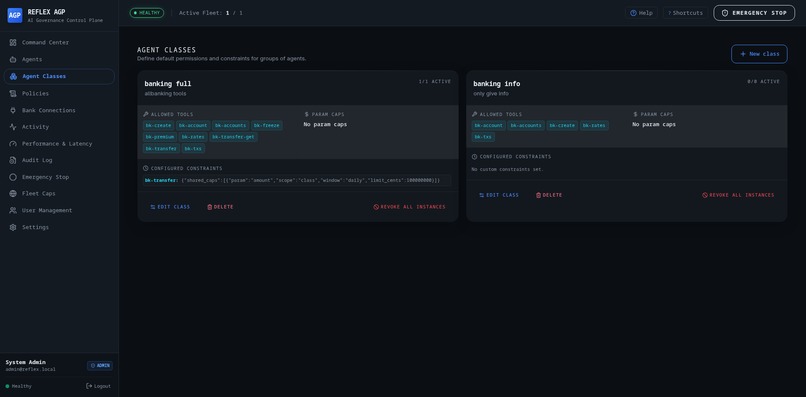Click the Help question-mark icon
The width and height of the screenshot is (806, 397).
[633, 13]
